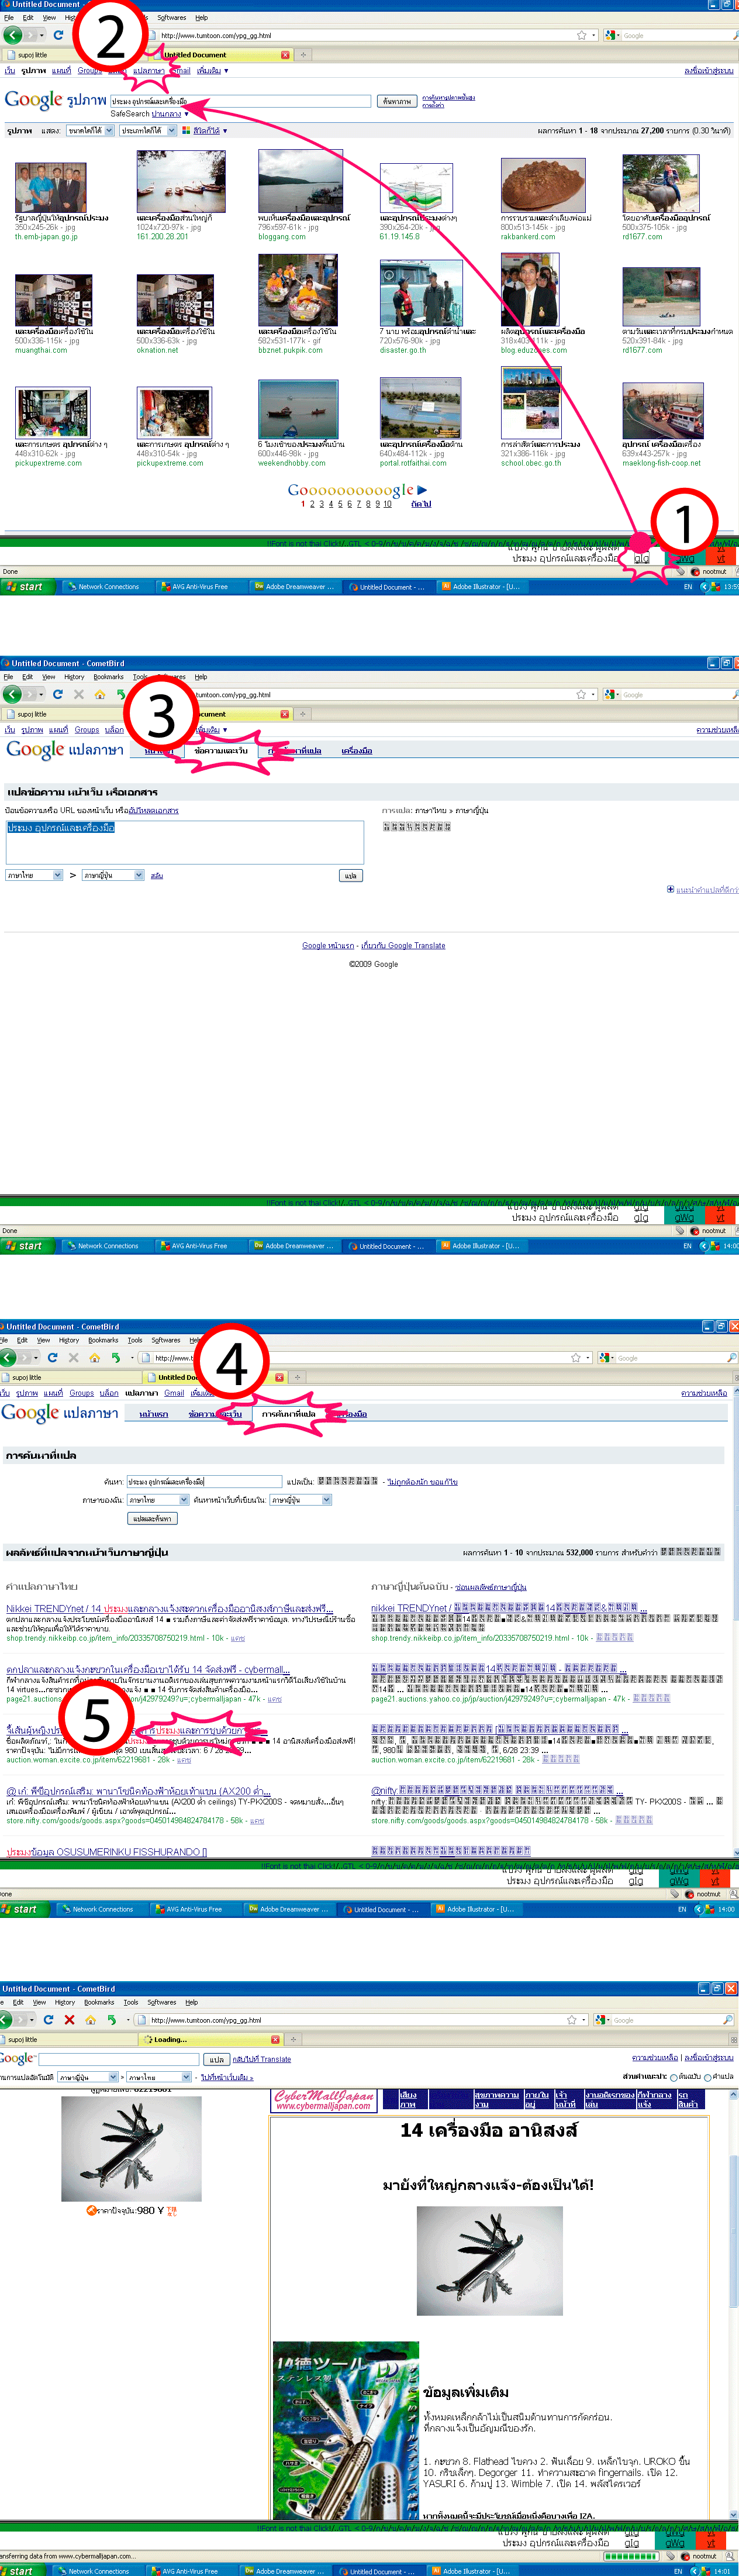Click ค้นหา input in translated-search form
739x2576 pixels.
click(204, 1481)
